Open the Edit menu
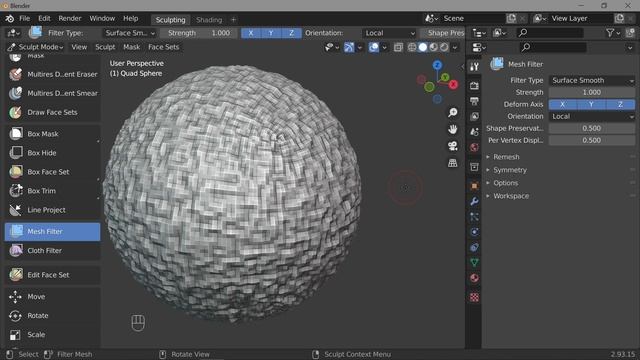Image resolution: width=640 pixels, height=360 pixels. tap(44, 19)
